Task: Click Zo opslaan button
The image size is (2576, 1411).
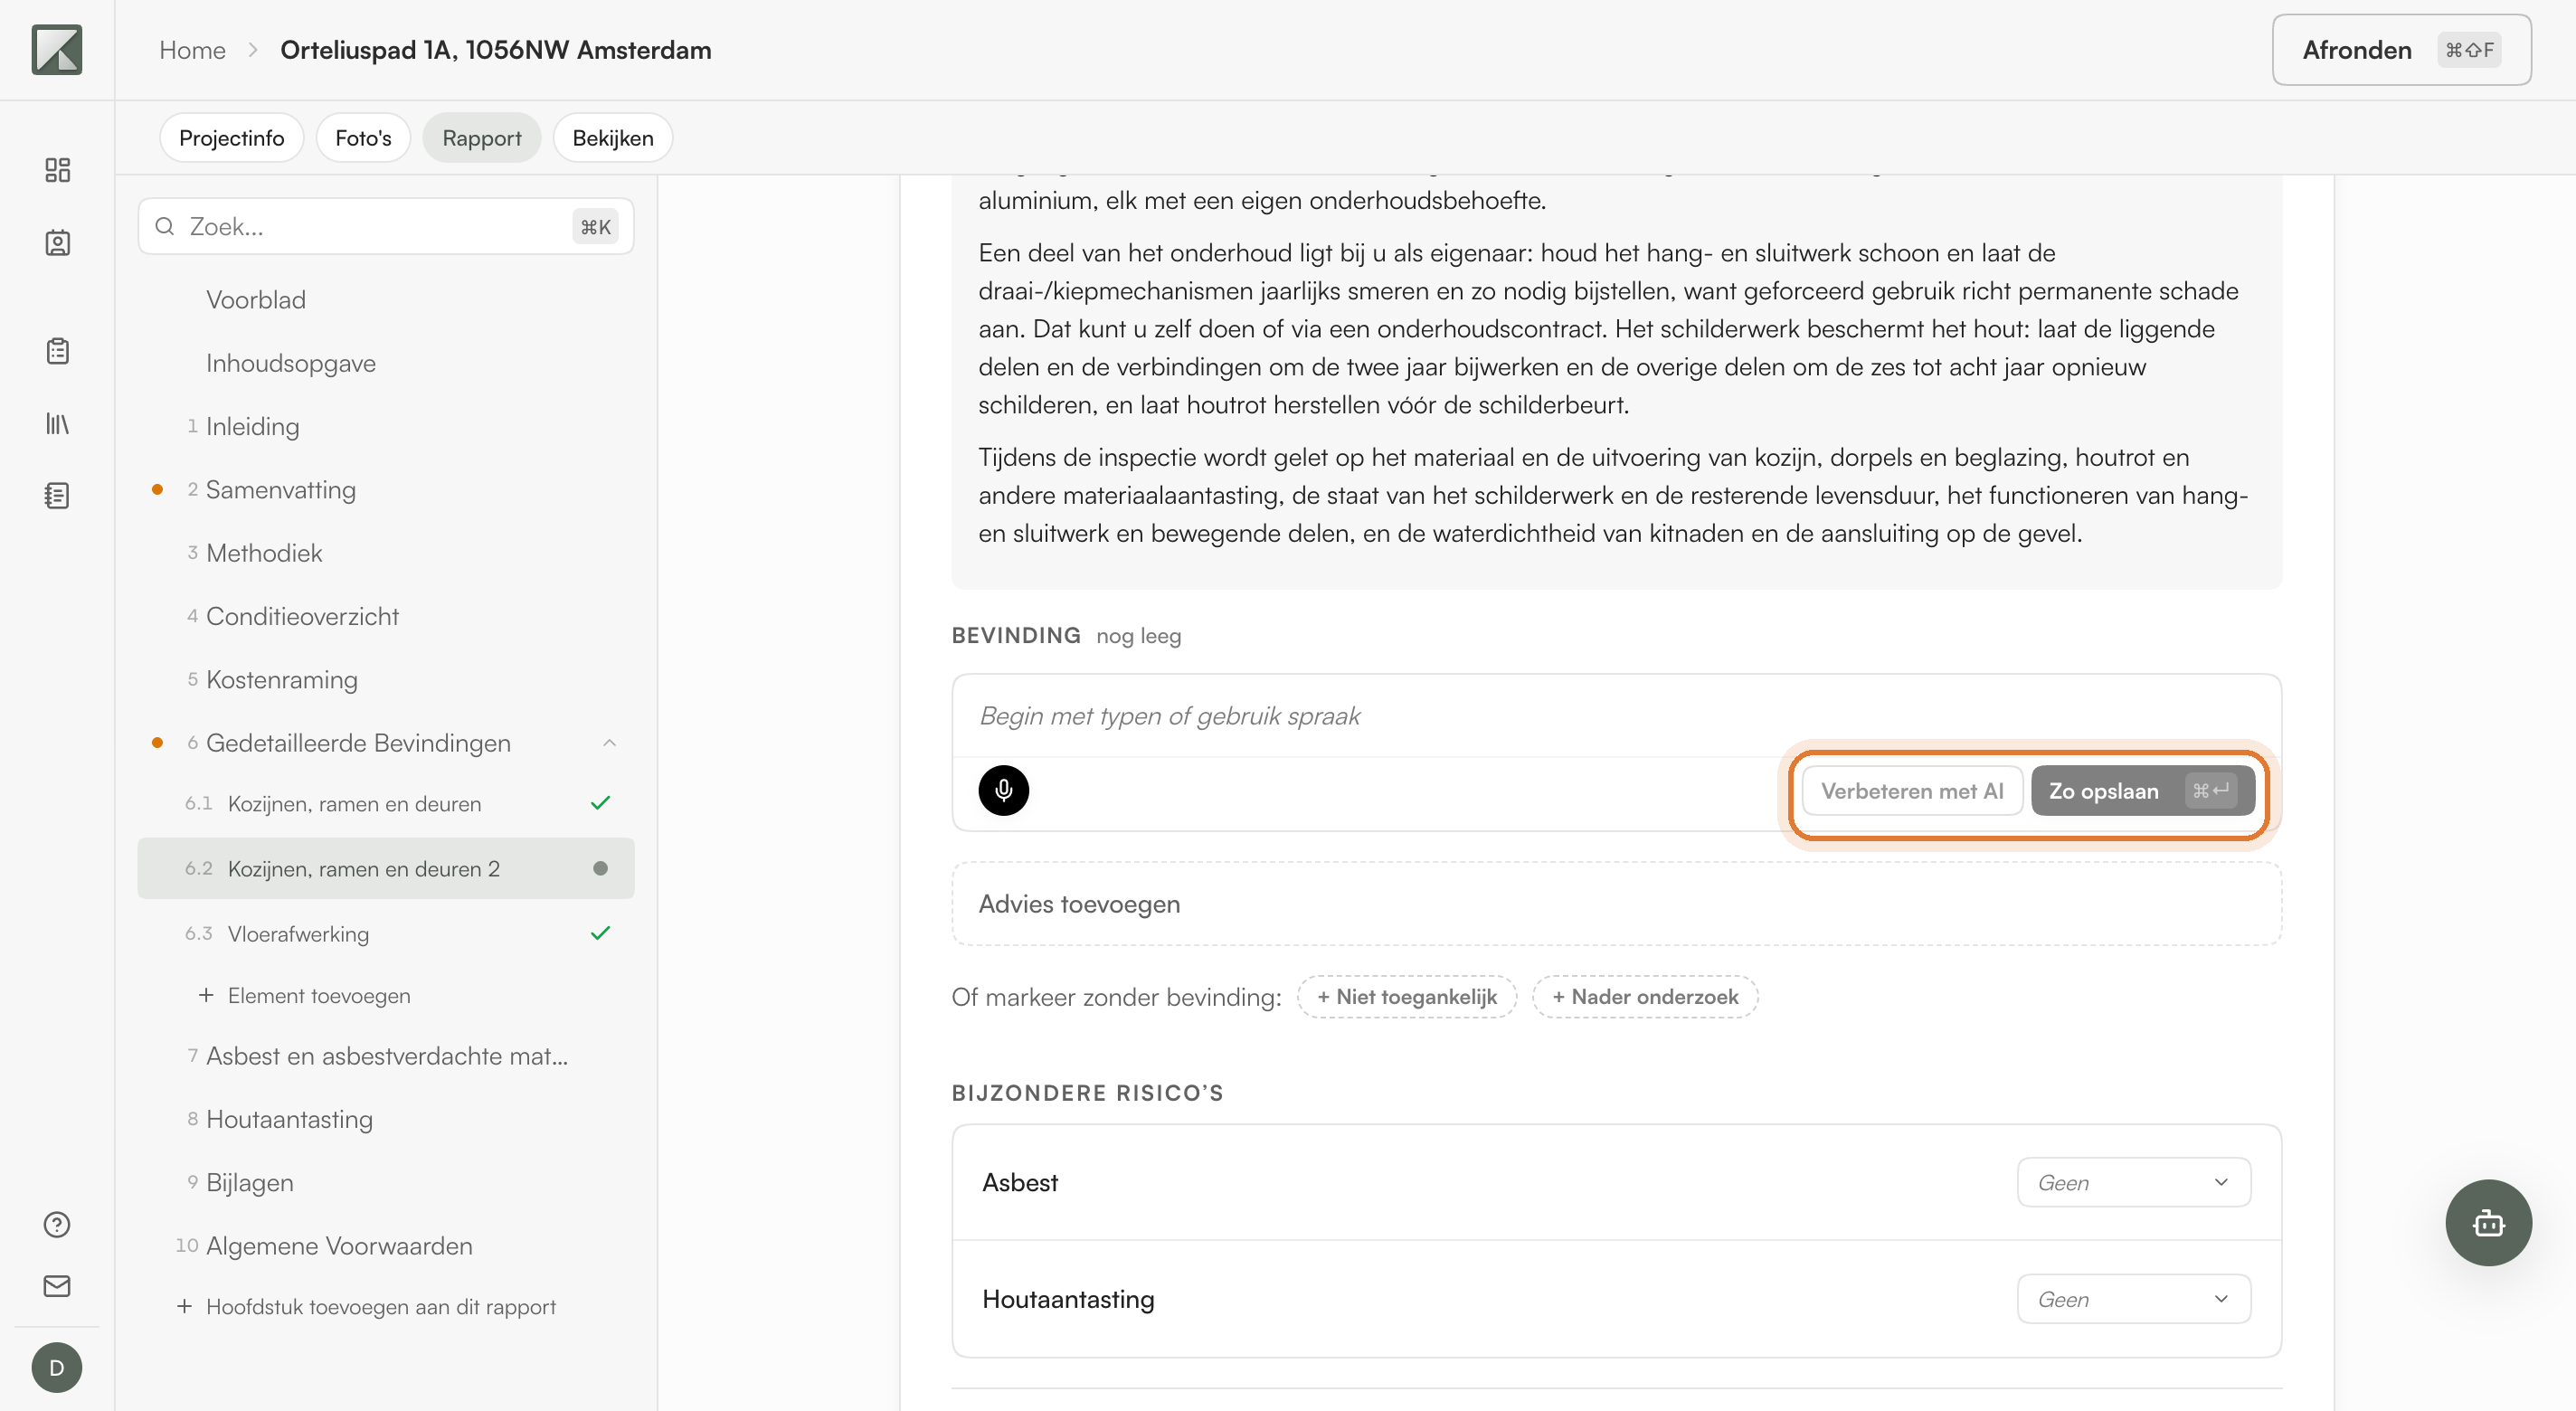Action: 2143,791
